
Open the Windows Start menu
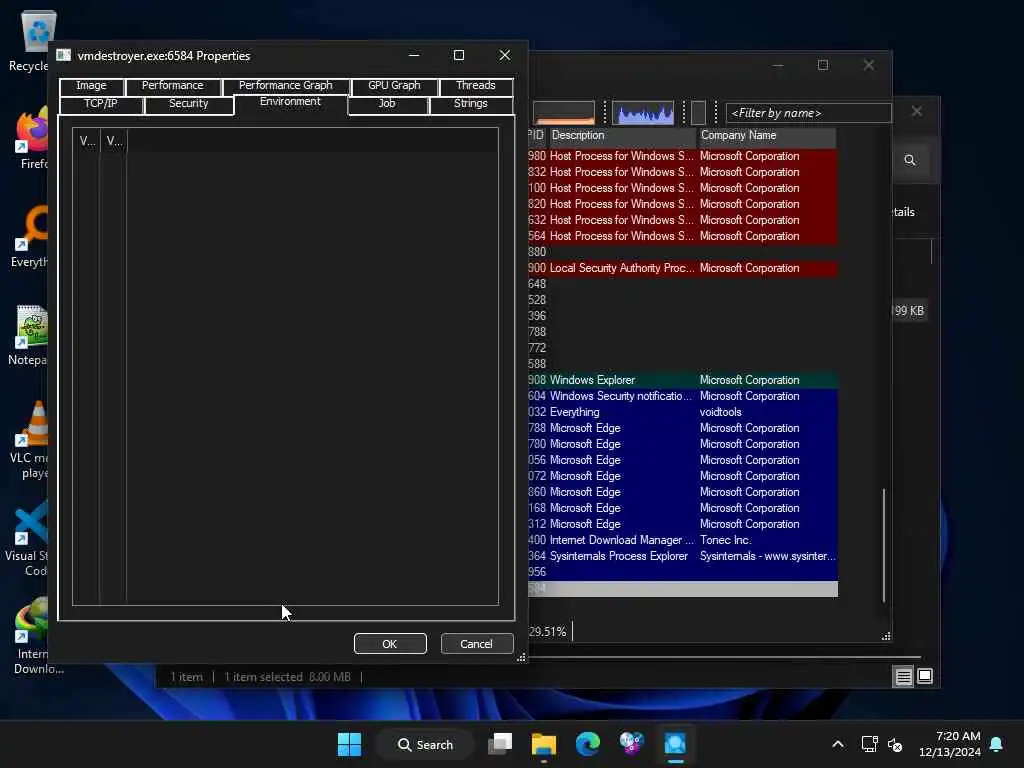click(x=349, y=744)
